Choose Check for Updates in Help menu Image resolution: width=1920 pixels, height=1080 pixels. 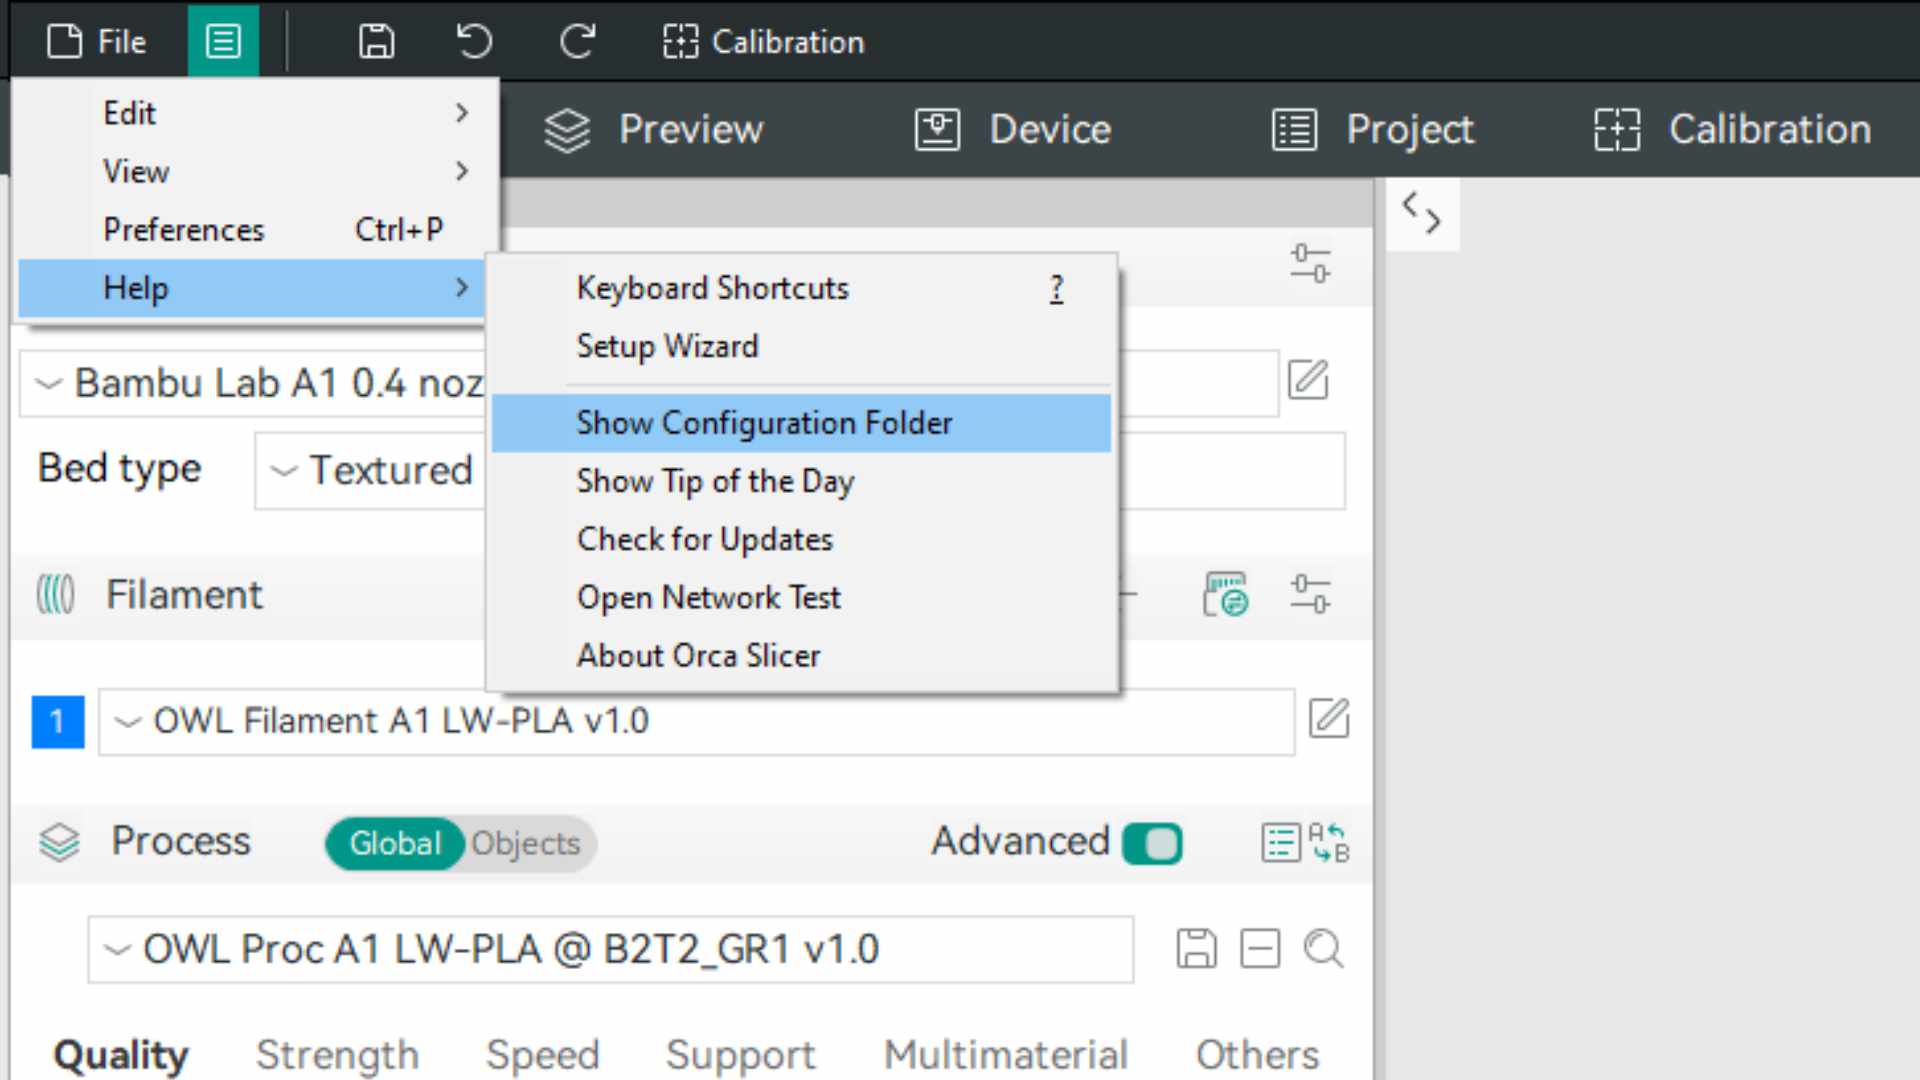[x=705, y=539]
